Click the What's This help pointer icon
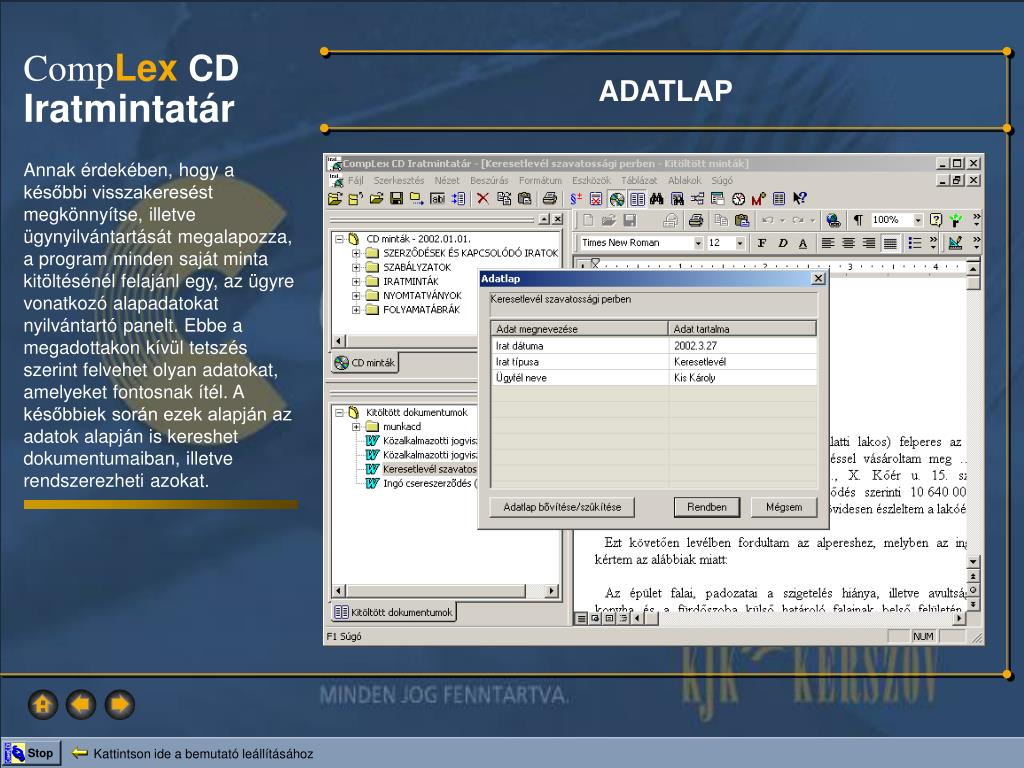1024x768 pixels. (799, 199)
